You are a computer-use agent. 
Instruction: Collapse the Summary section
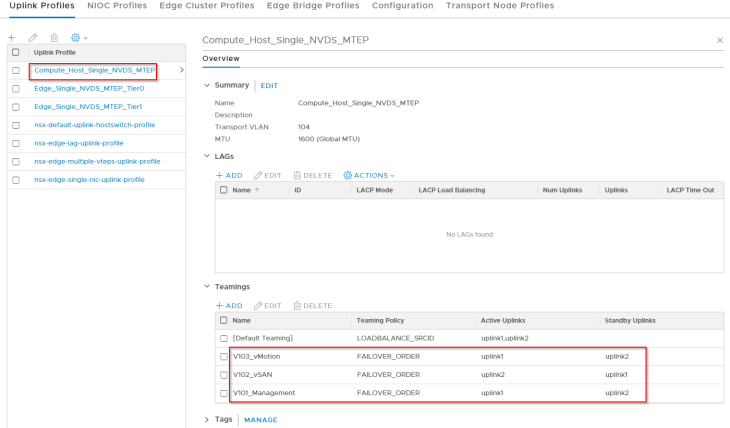pyautogui.click(x=207, y=85)
